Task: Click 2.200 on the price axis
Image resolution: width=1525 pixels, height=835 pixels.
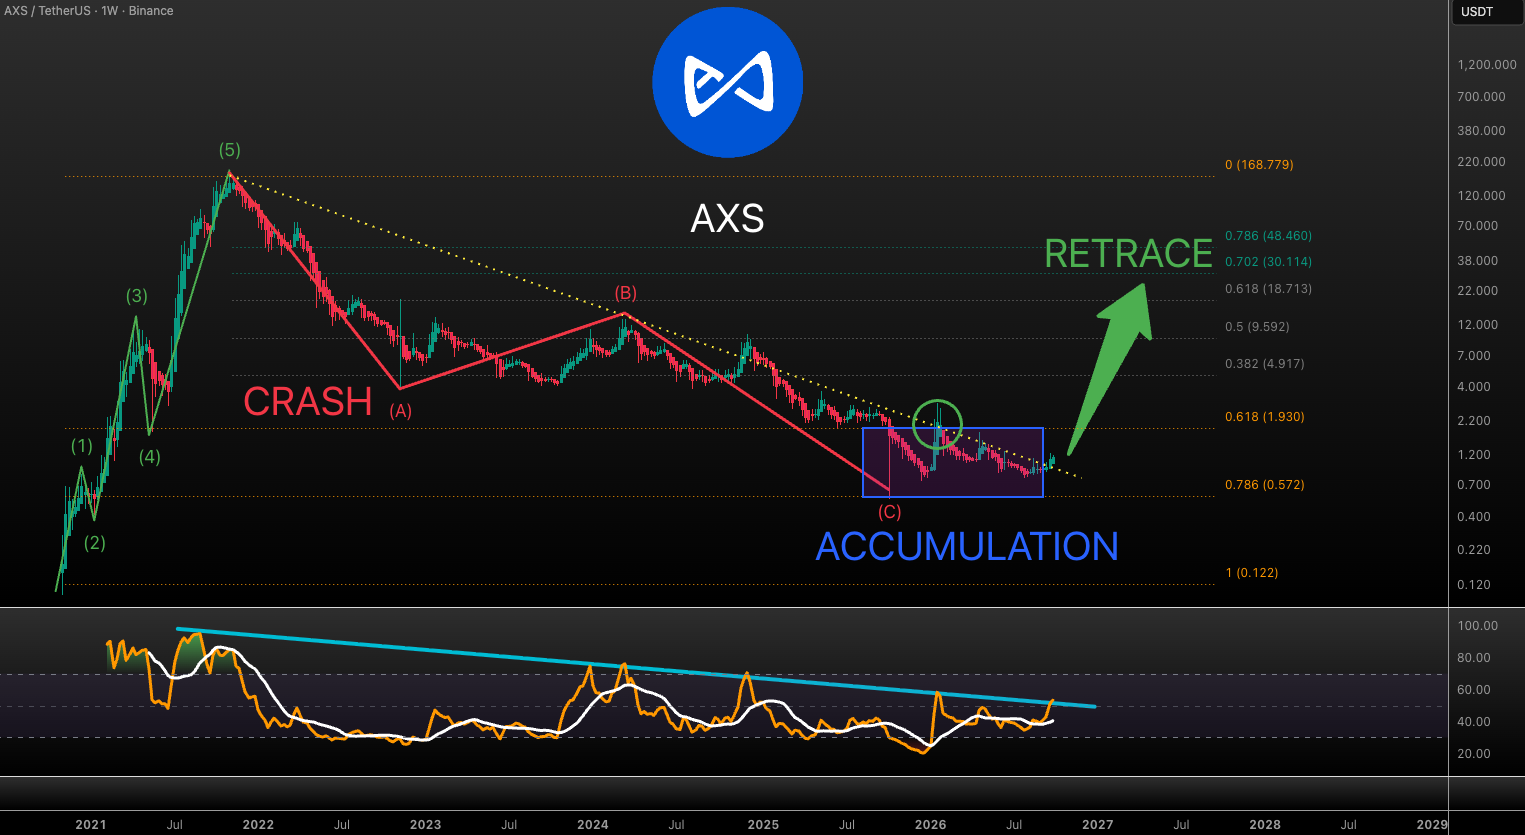Action: (x=1474, y=421)
